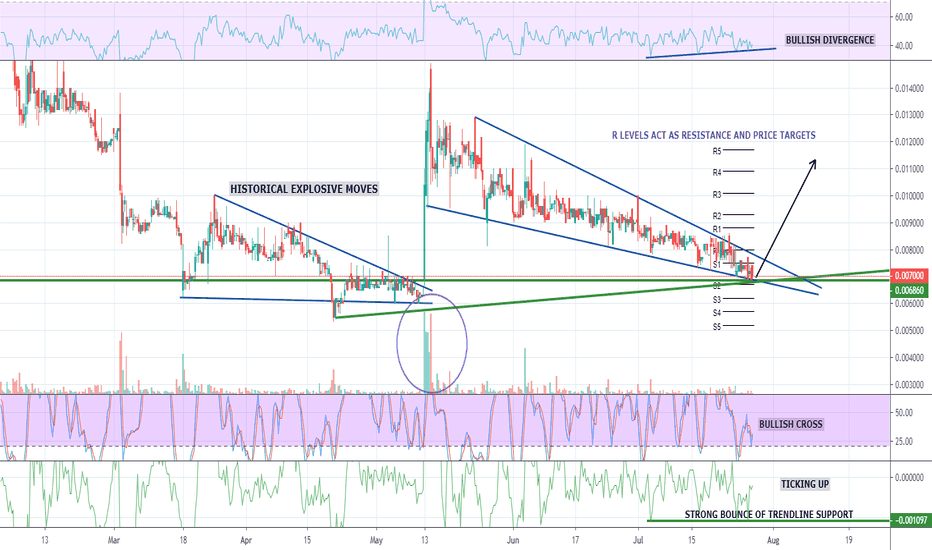Click 0.009000 on the price axis
932x550 pixels.
point(909,223)
